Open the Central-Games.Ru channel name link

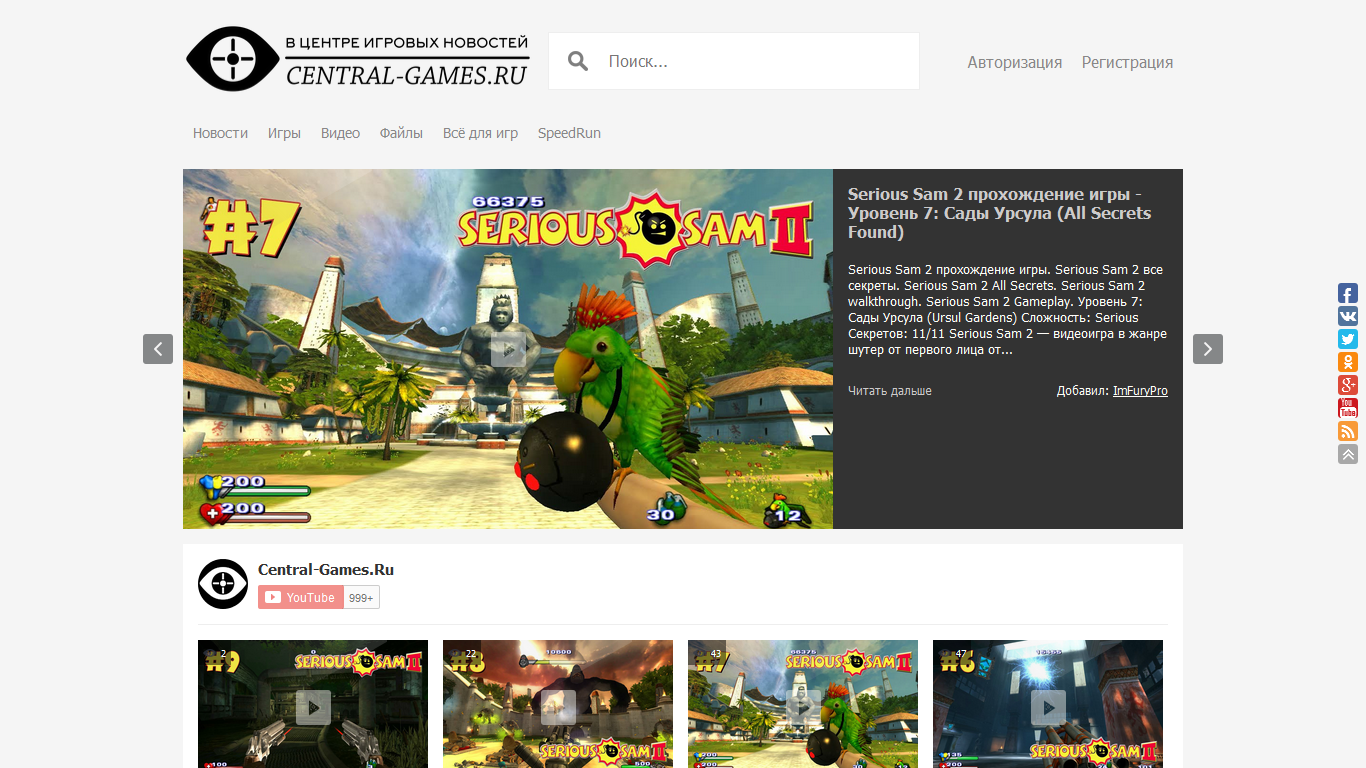[326, 570]
